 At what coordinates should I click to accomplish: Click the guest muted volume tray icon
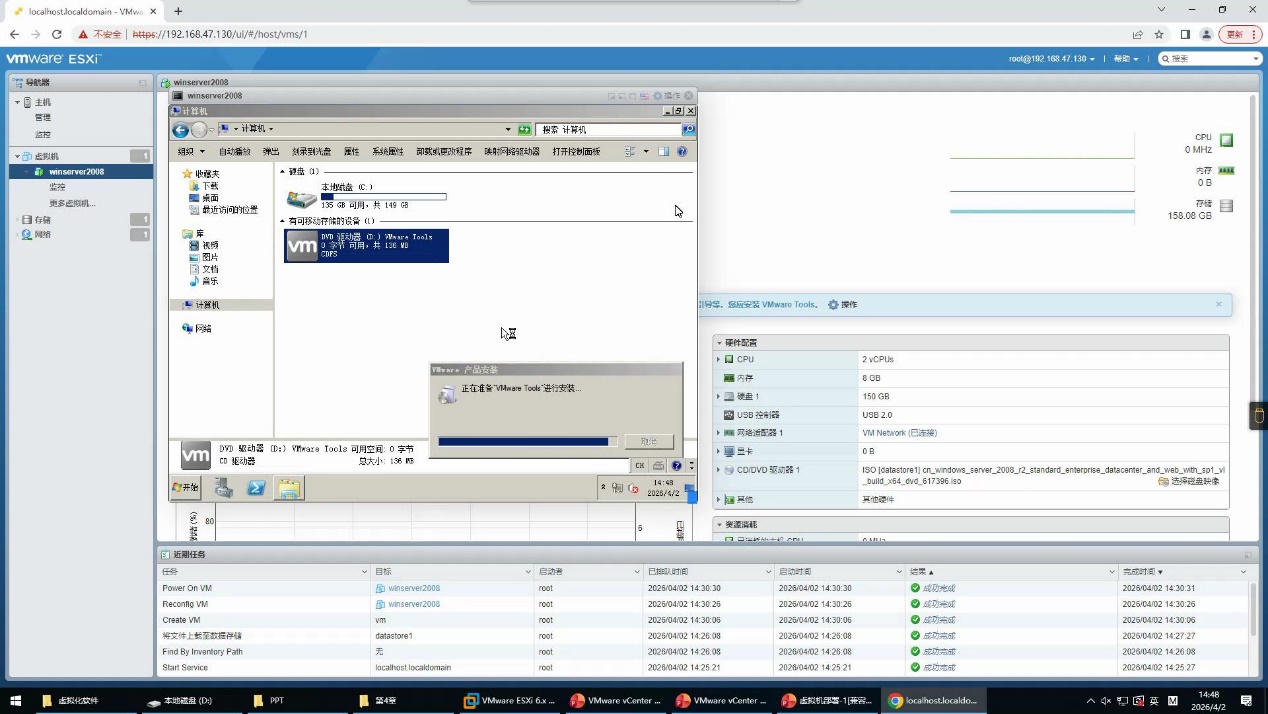tap(633, 488)
